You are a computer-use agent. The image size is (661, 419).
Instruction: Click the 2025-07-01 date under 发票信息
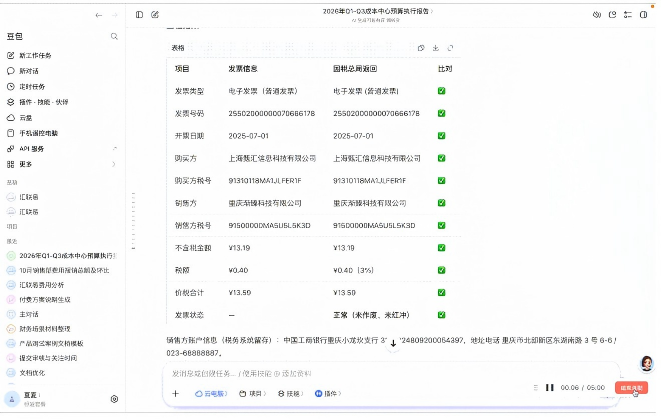(248, 136)
